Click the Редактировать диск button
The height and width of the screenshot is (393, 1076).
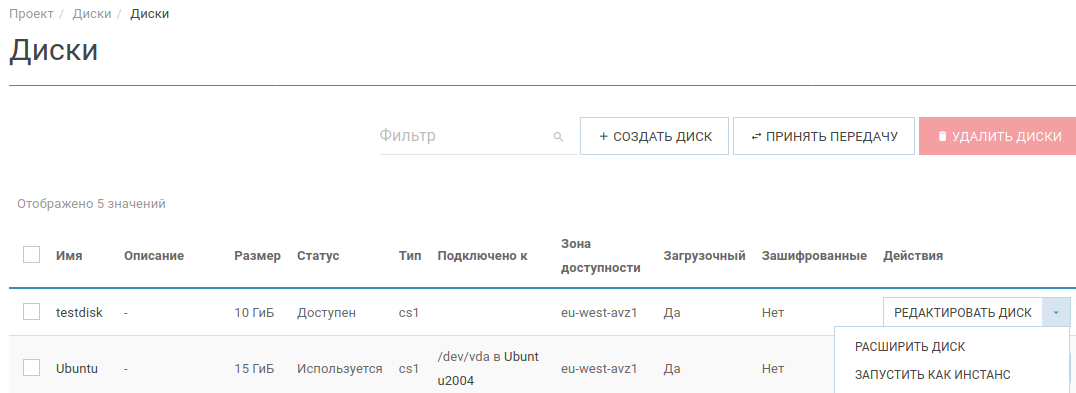963,313
